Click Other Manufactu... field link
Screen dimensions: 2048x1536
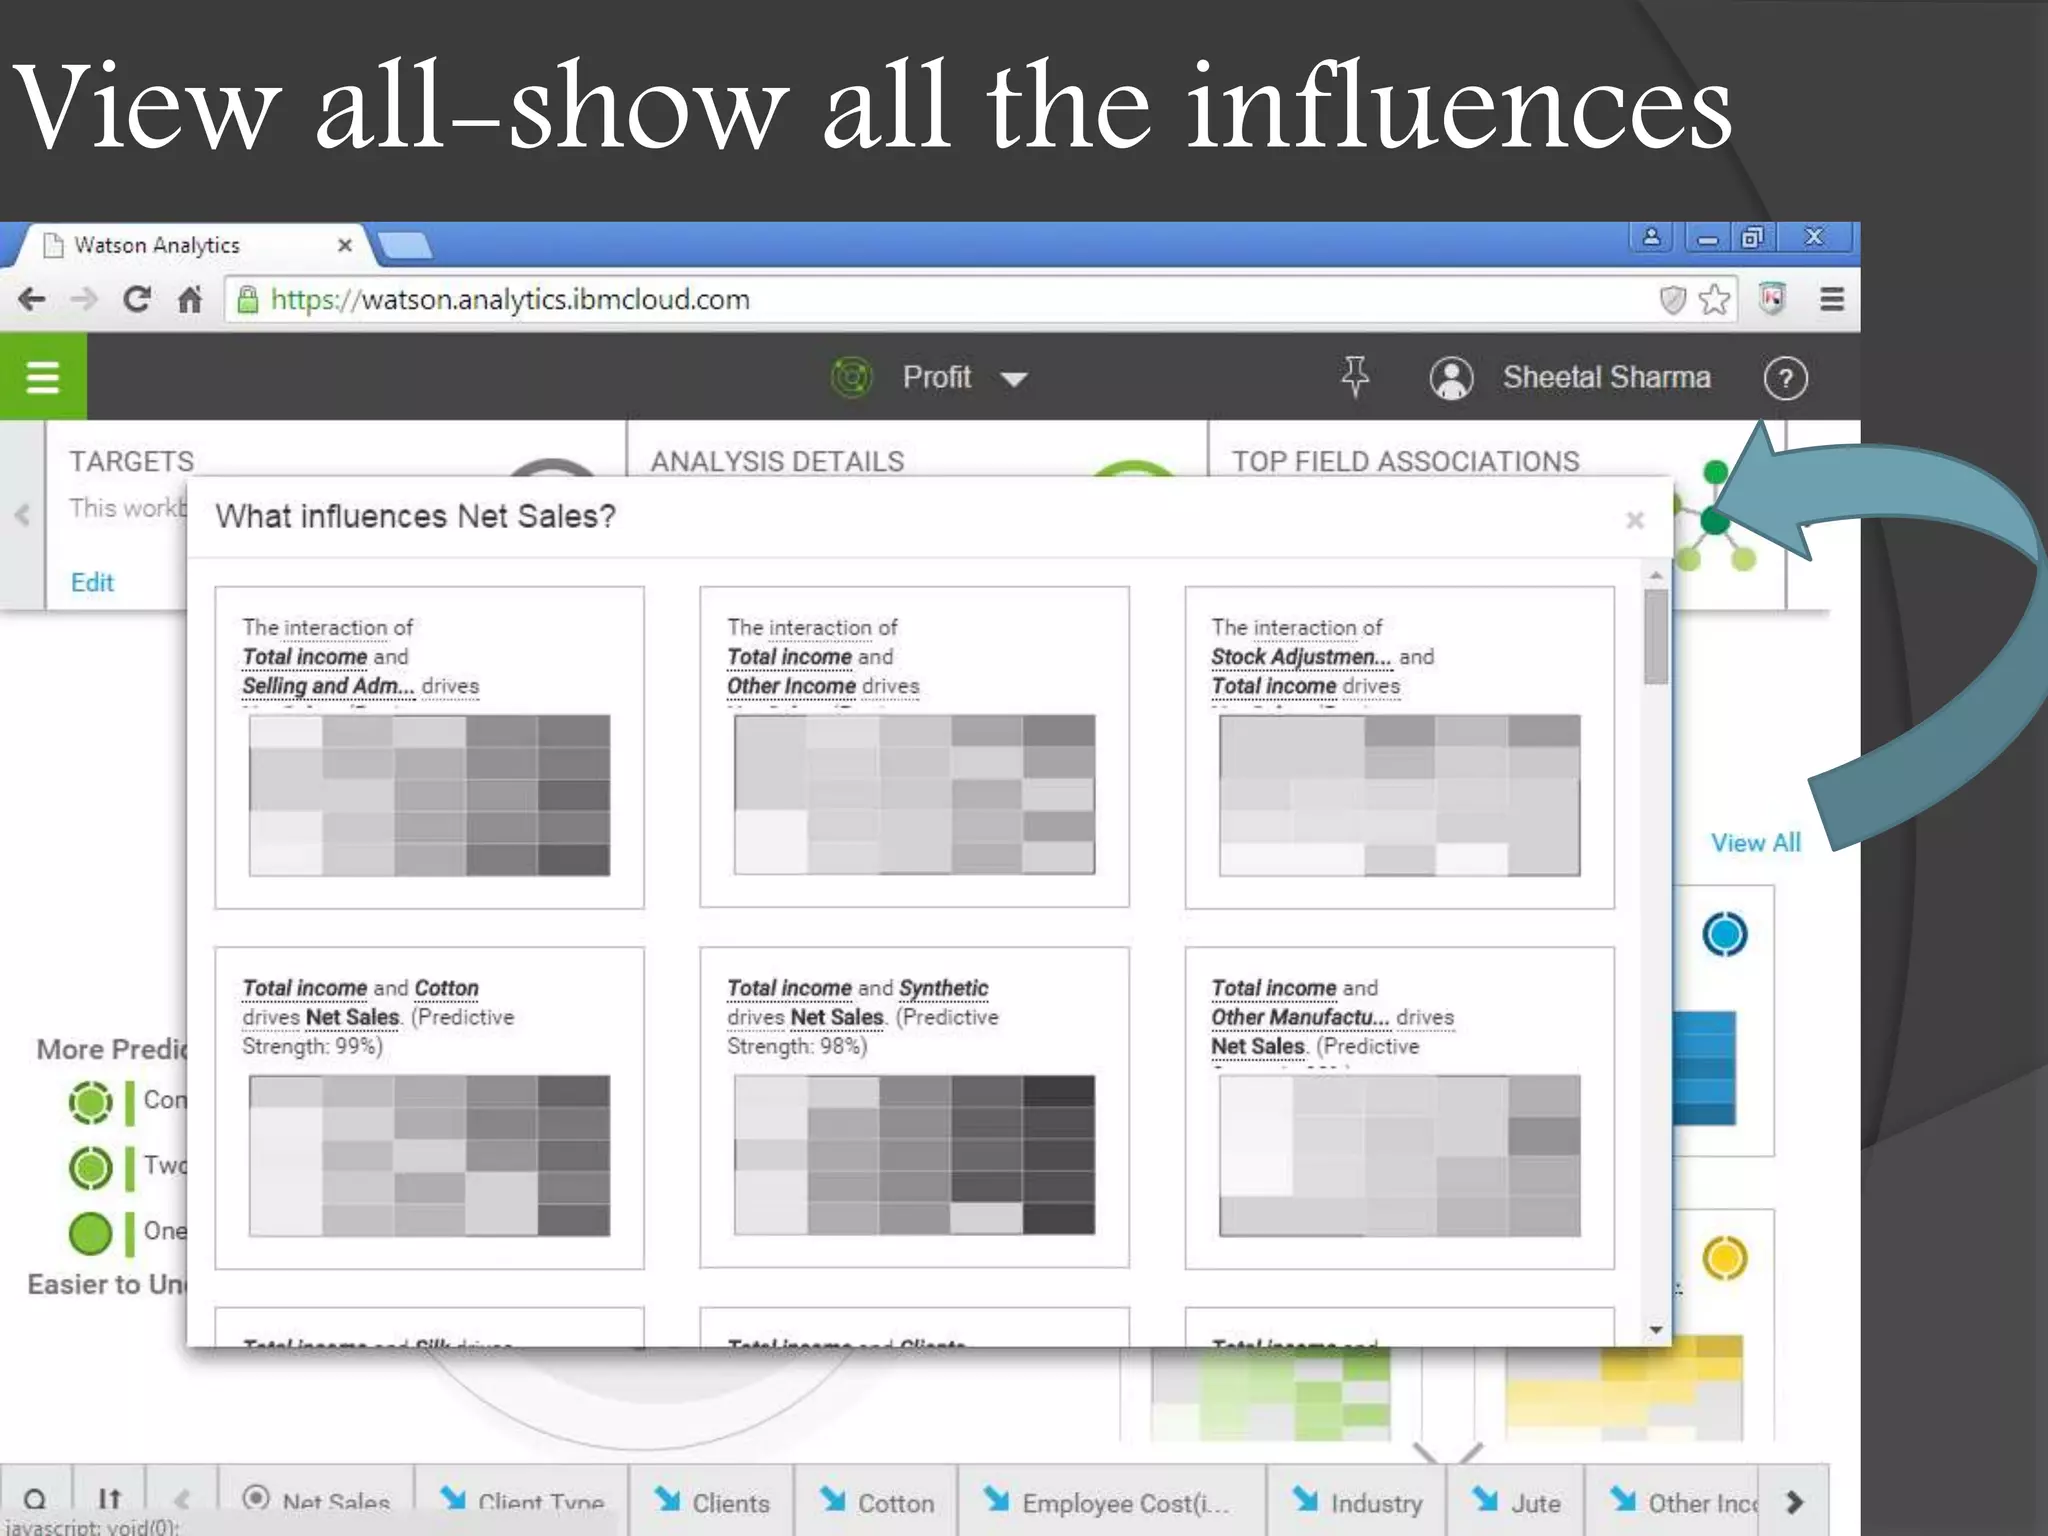pyautogui.click(x=1300, y=1017)
